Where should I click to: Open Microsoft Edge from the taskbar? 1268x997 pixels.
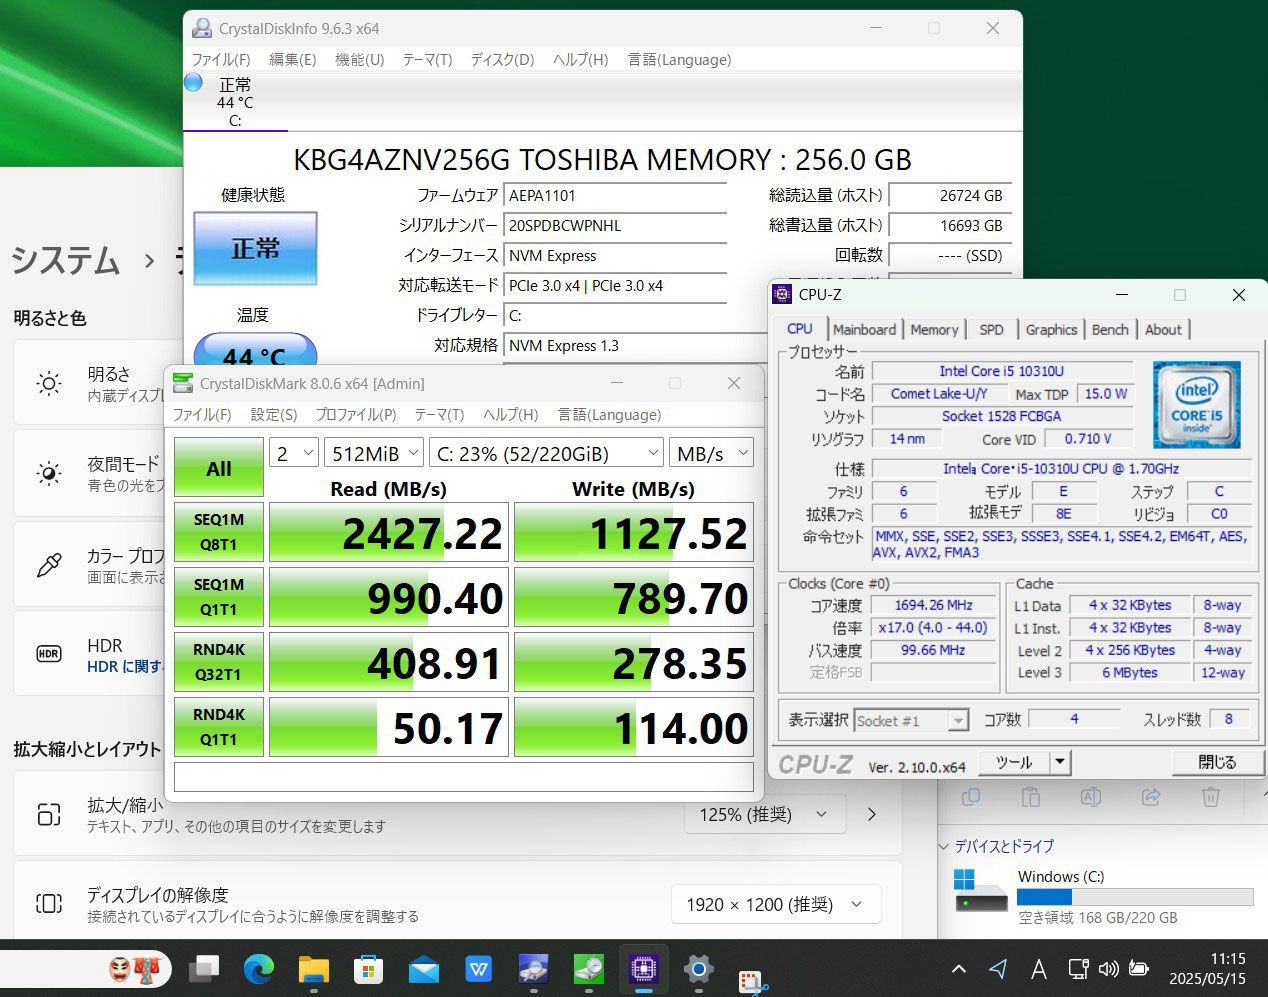pos(259,968)
